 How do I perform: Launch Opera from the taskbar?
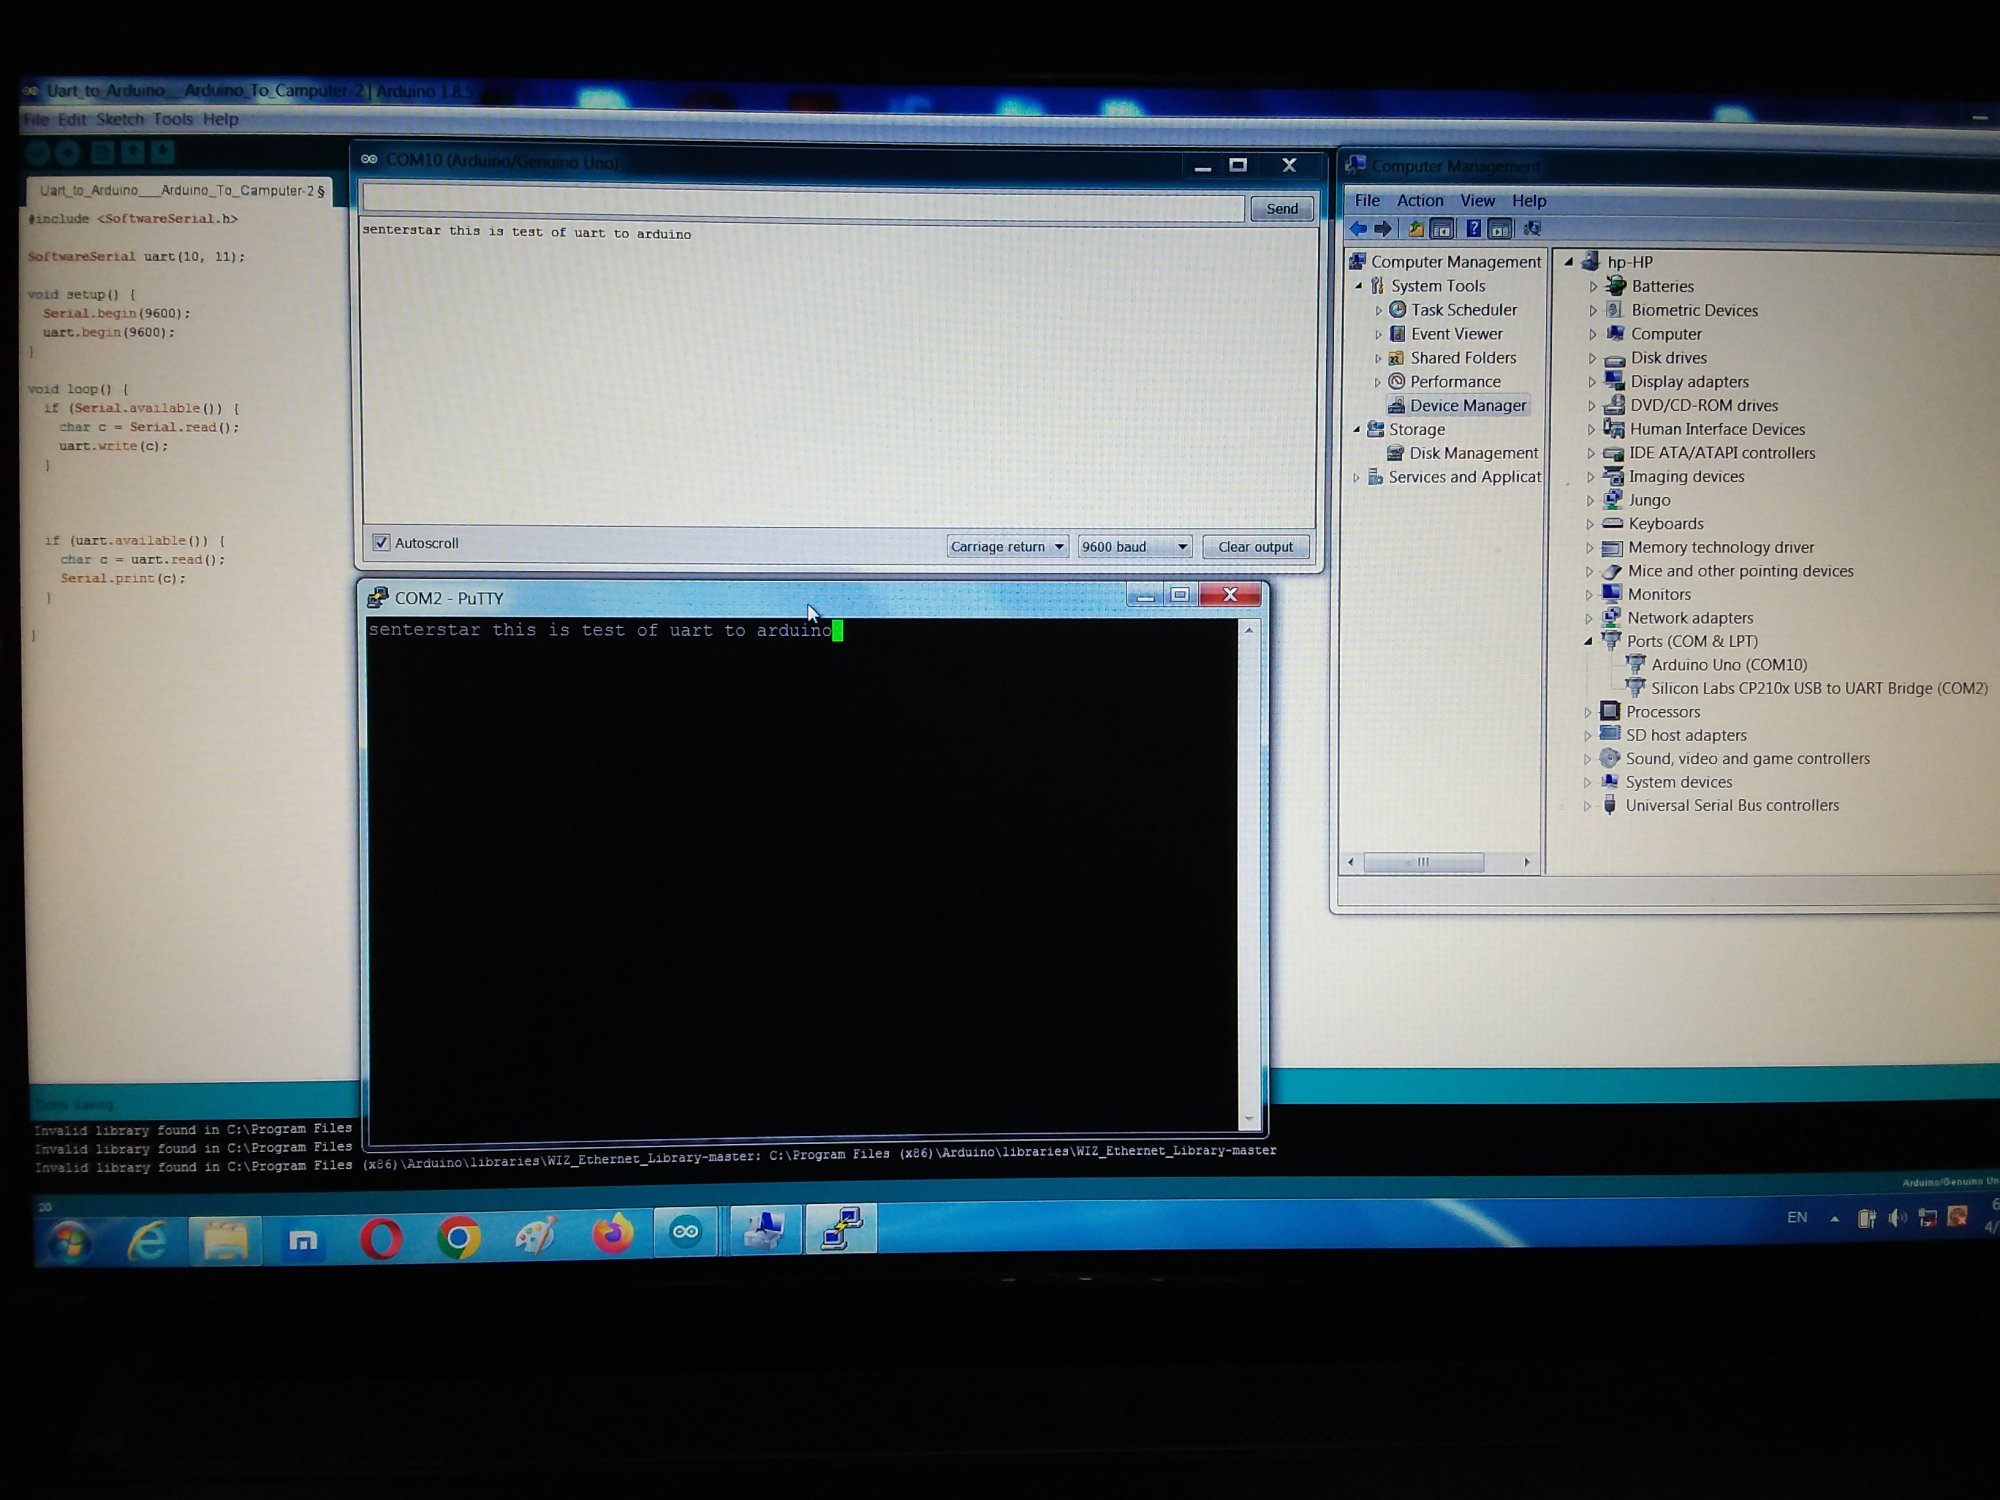coord(381,1239)
